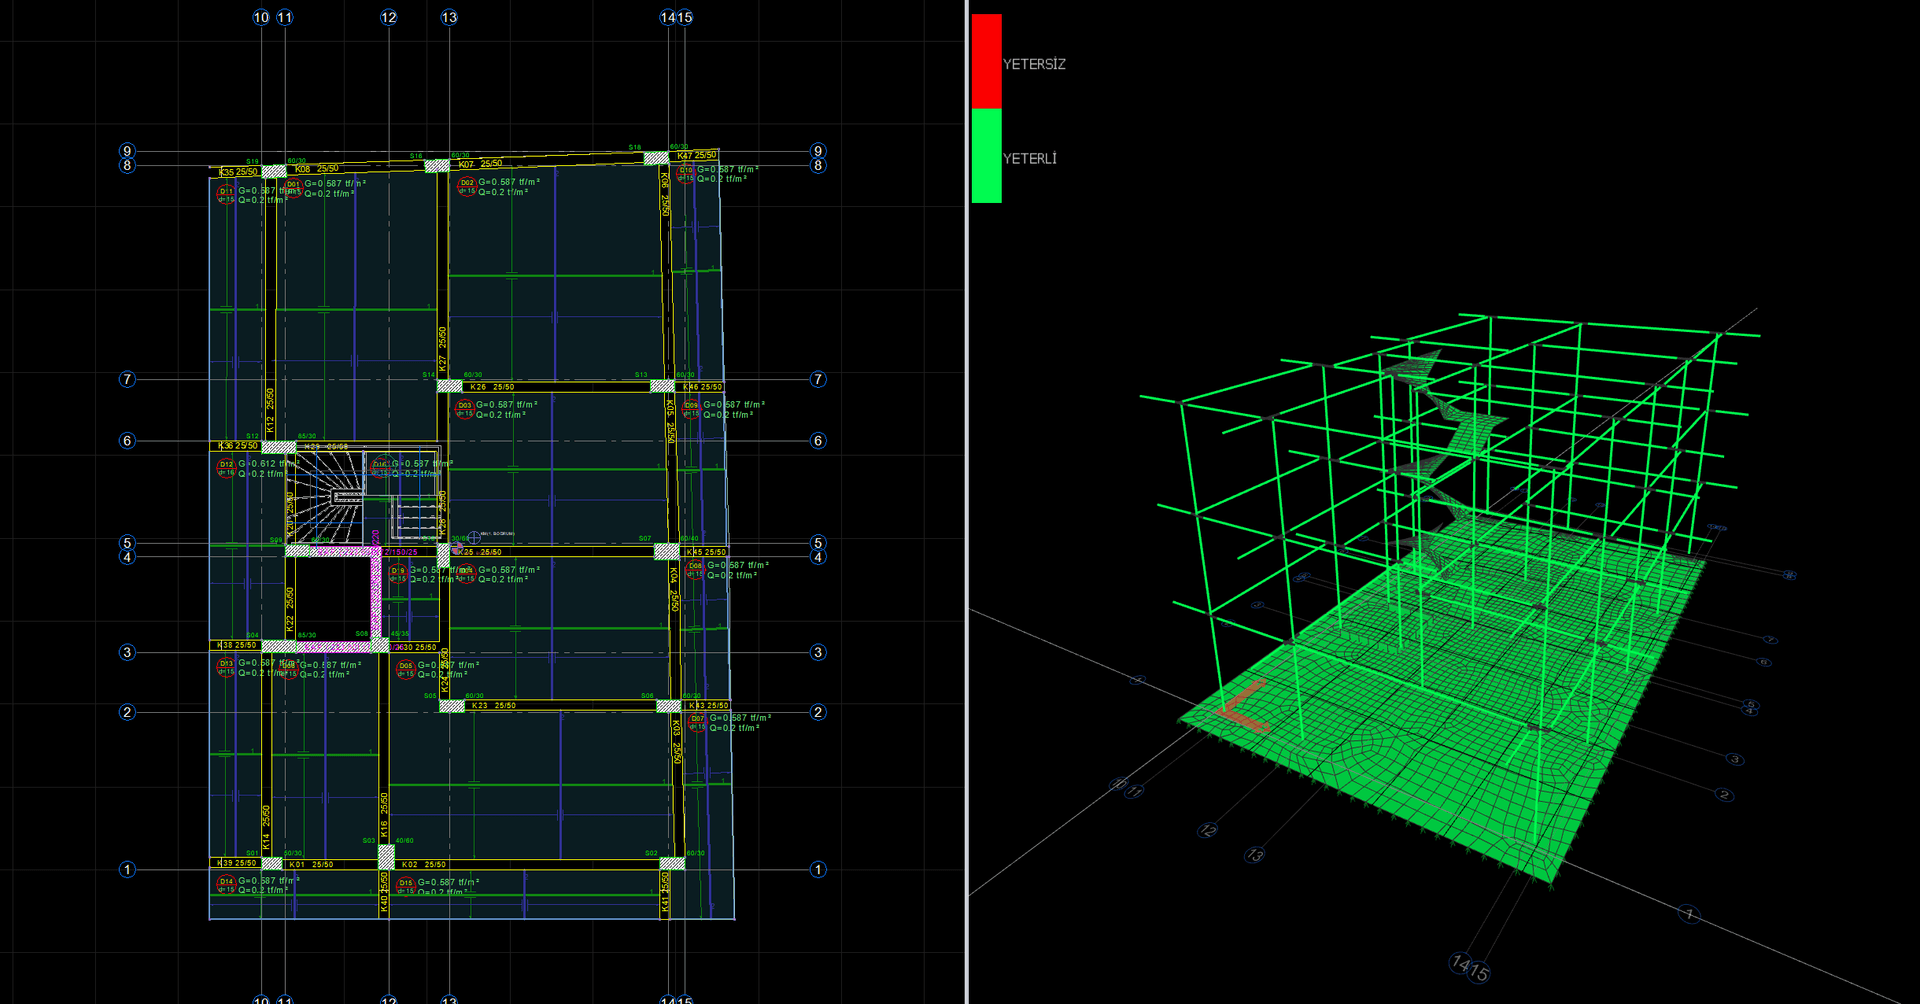
Task: Select the hatched column S03
Action: pos(386,857)
